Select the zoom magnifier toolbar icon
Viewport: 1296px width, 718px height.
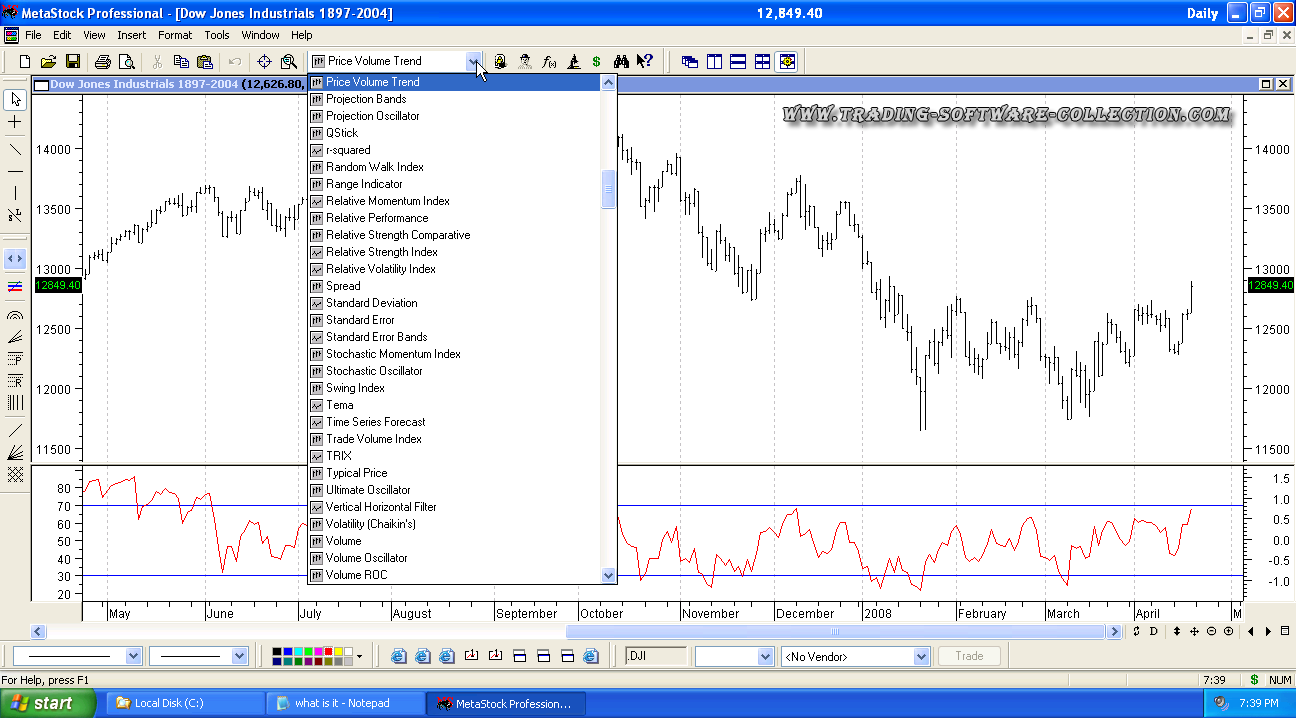pos(289,62)
